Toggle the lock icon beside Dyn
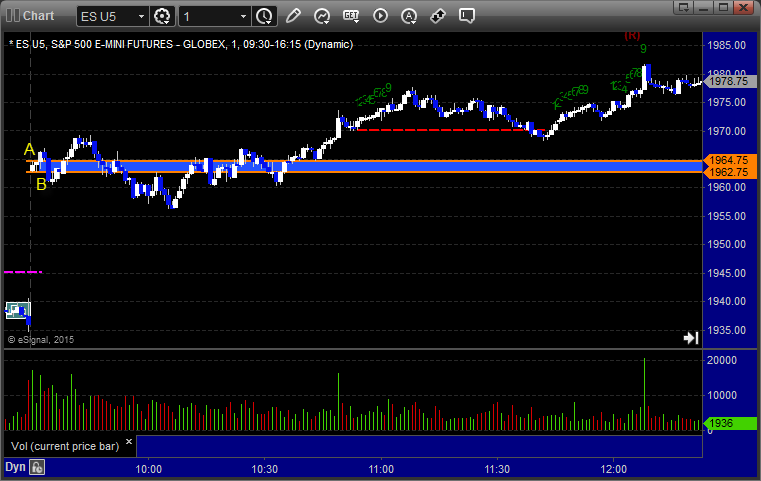Screen dimensions: 761x481 pos(38,467)
